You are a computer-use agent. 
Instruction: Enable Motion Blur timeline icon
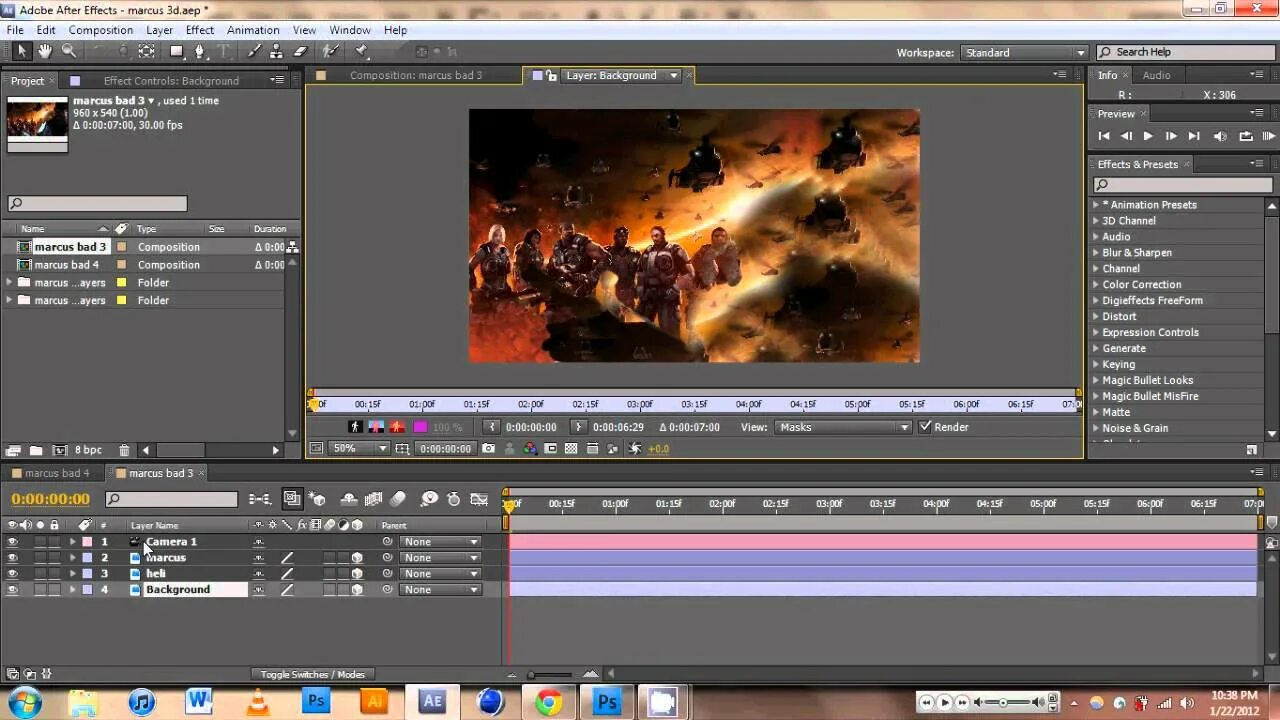click(x=398, y=499)
